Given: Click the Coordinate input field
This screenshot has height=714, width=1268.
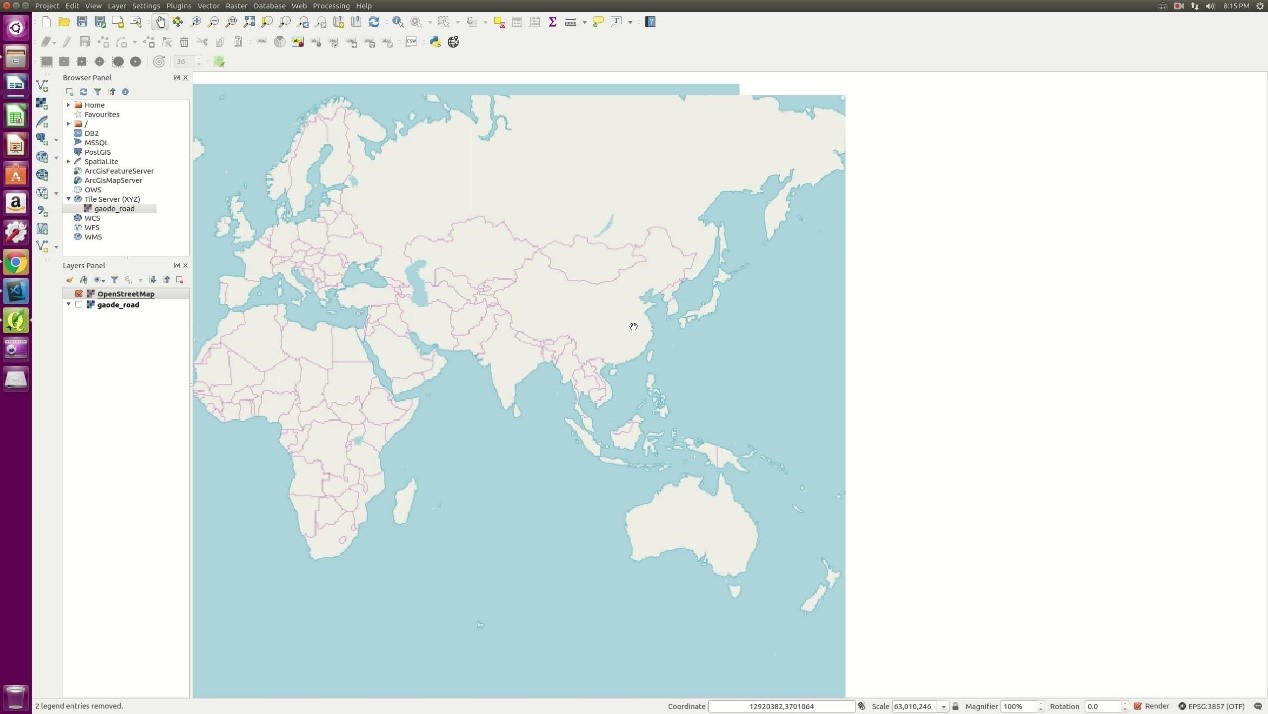Looking at the screenshot, I should point(781,706).
